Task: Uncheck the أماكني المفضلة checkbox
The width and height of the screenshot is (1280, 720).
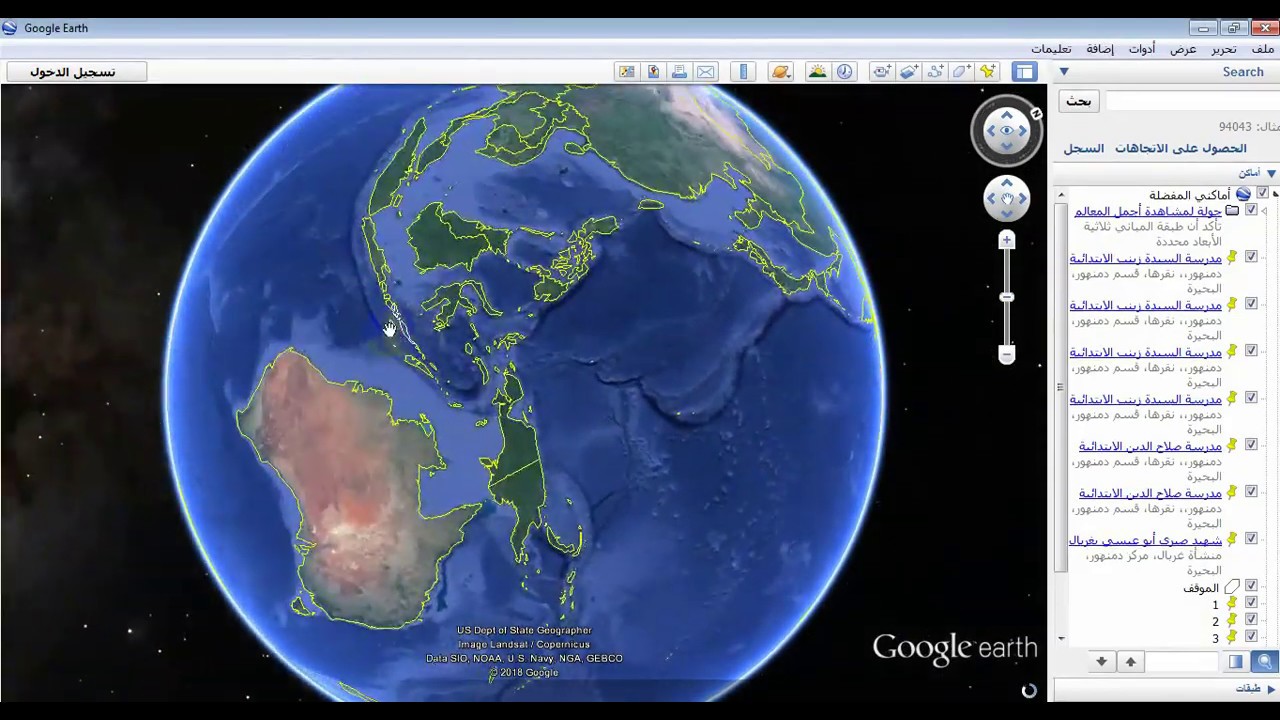Action: (1263, 193)
